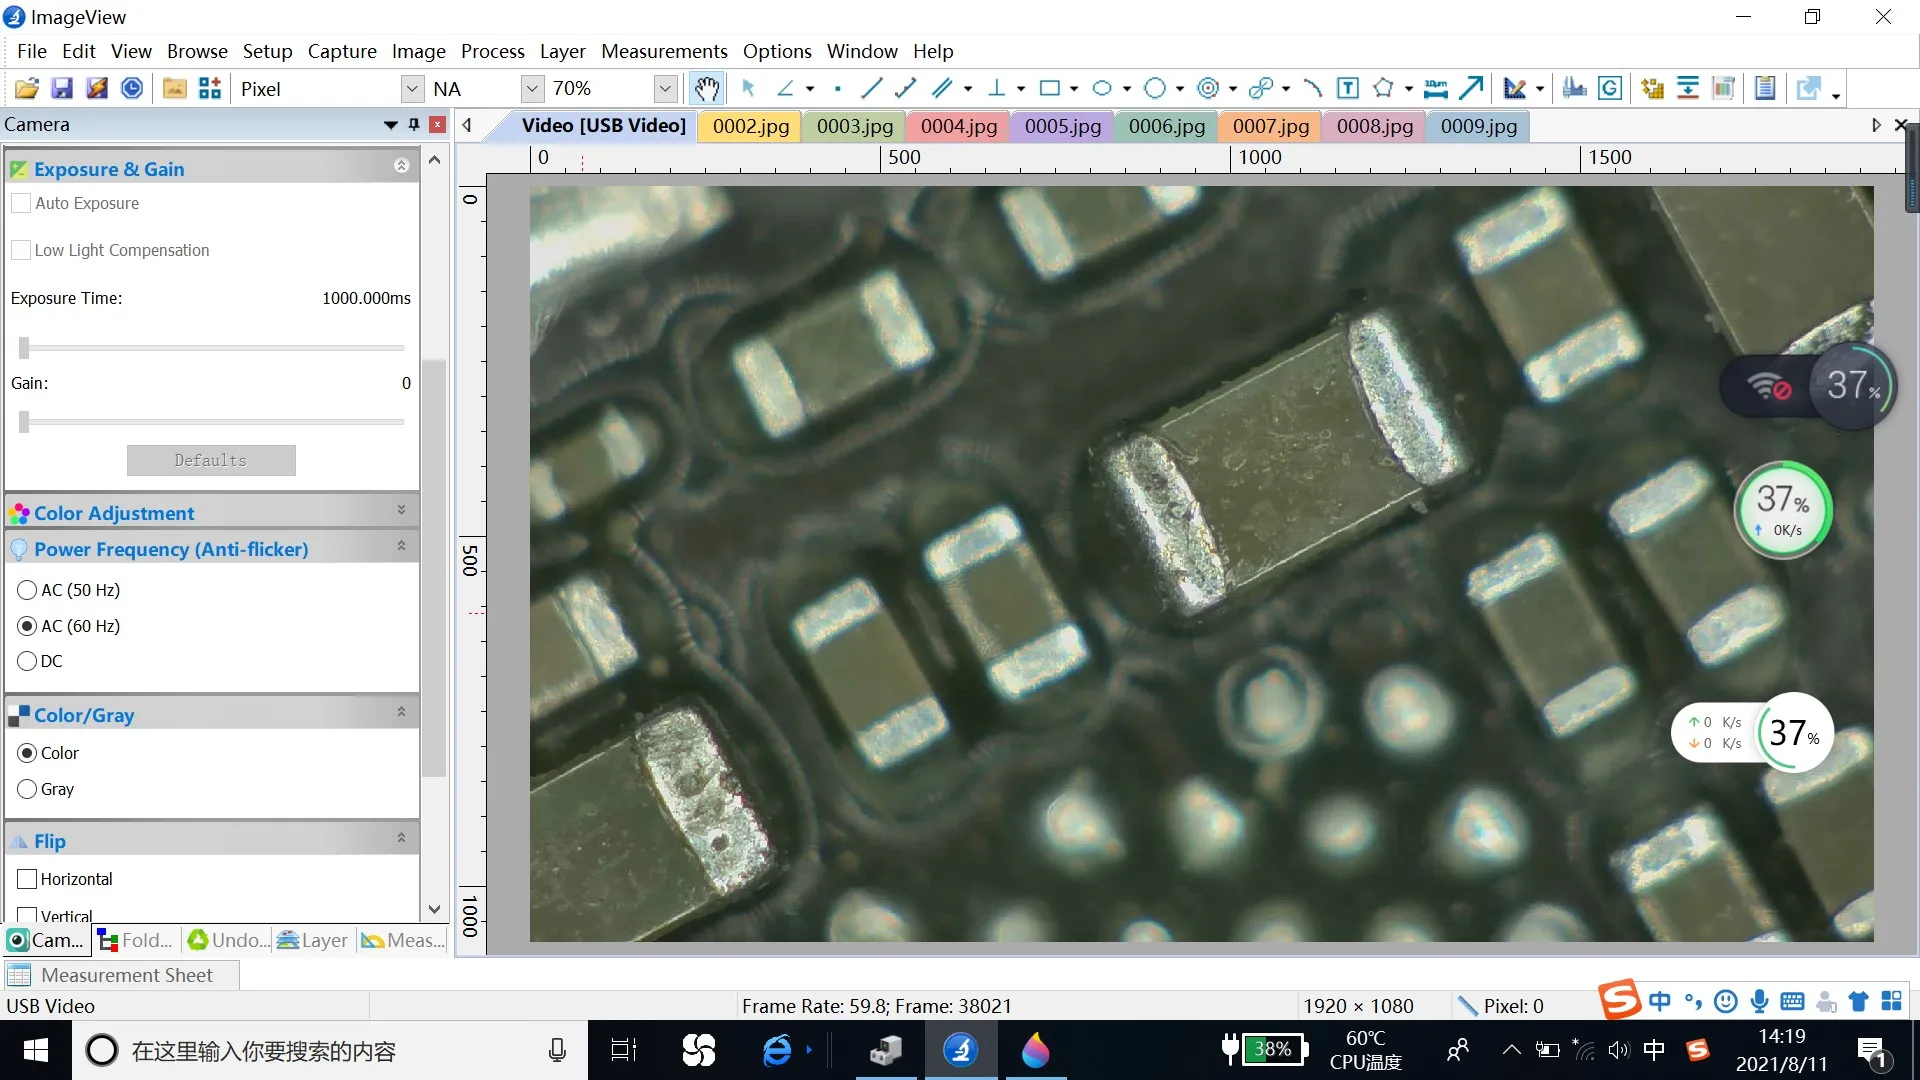Screen dimensions: 1920x1080
Task: Open the Open File folder icon
Action: click(x=27, y=88)
